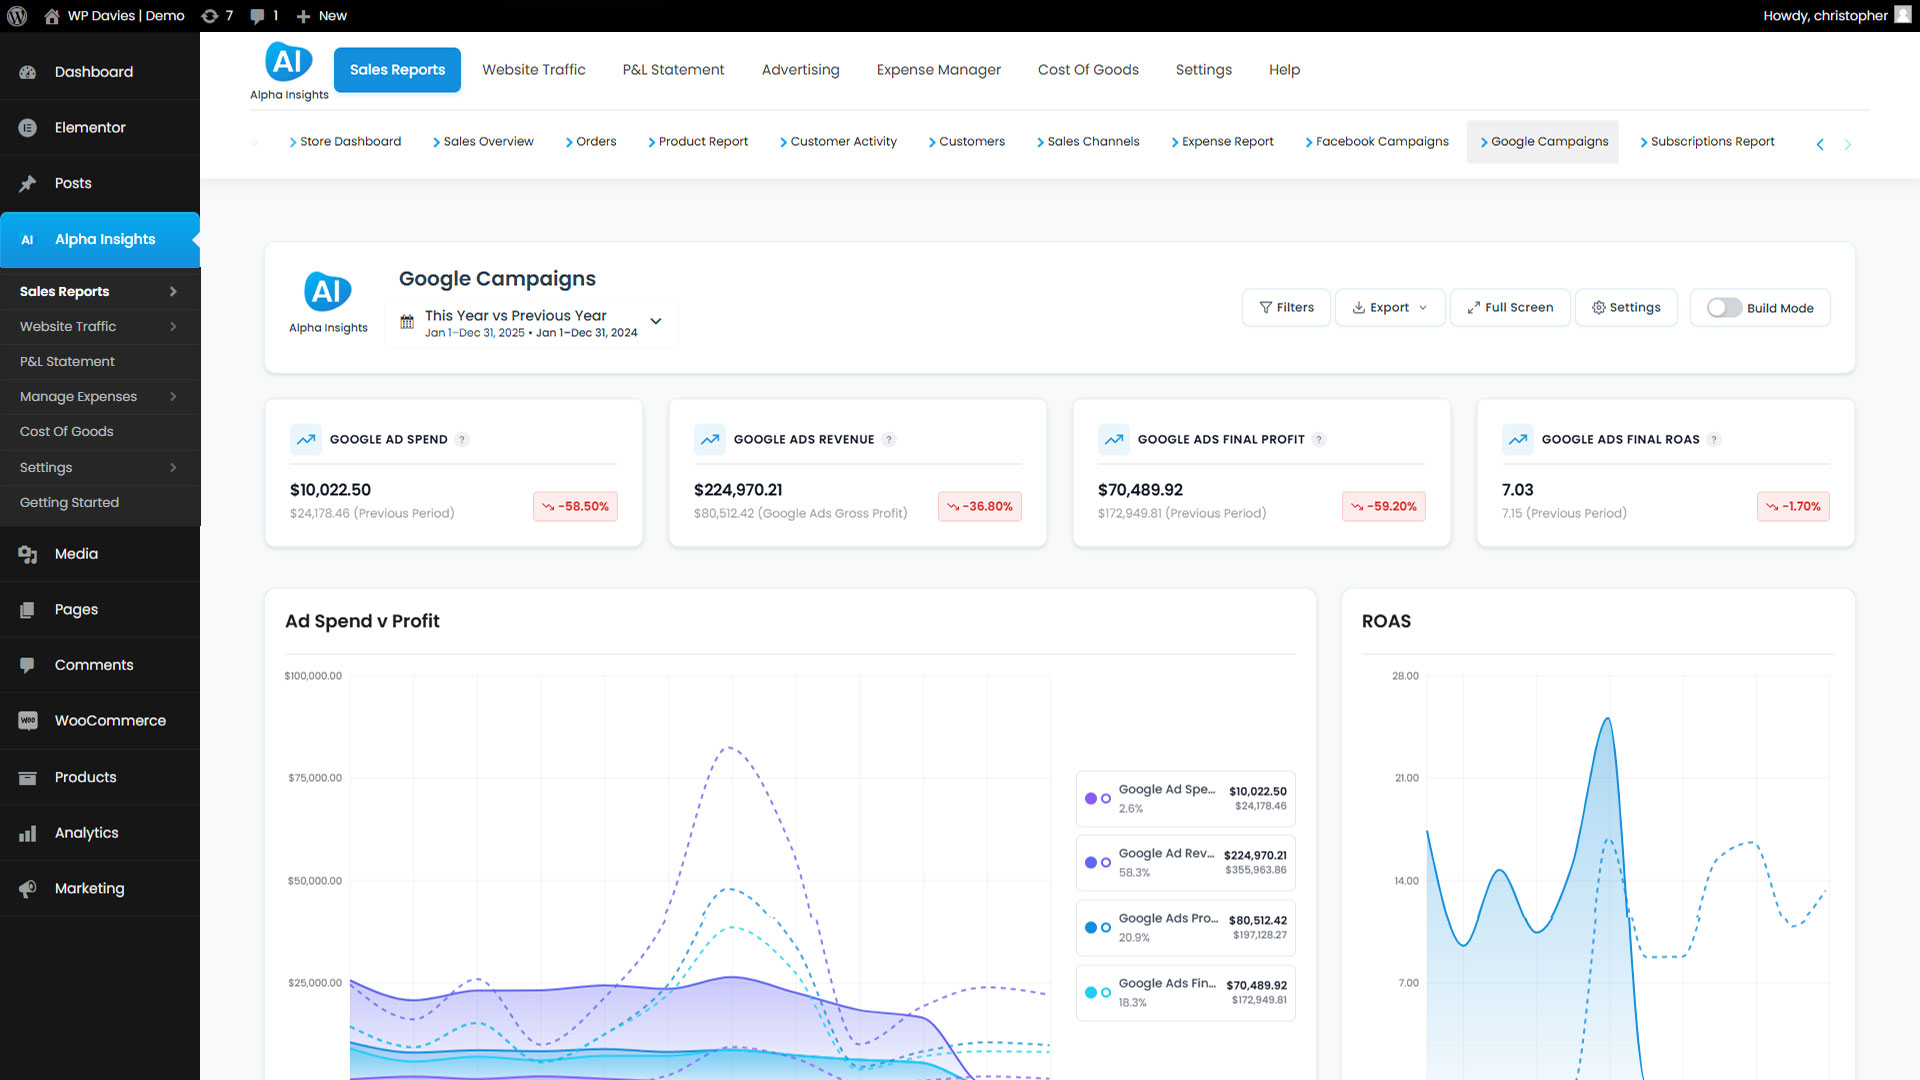Switch to the Website Traffic tab

pyautogui.click(x=533, y=70)
